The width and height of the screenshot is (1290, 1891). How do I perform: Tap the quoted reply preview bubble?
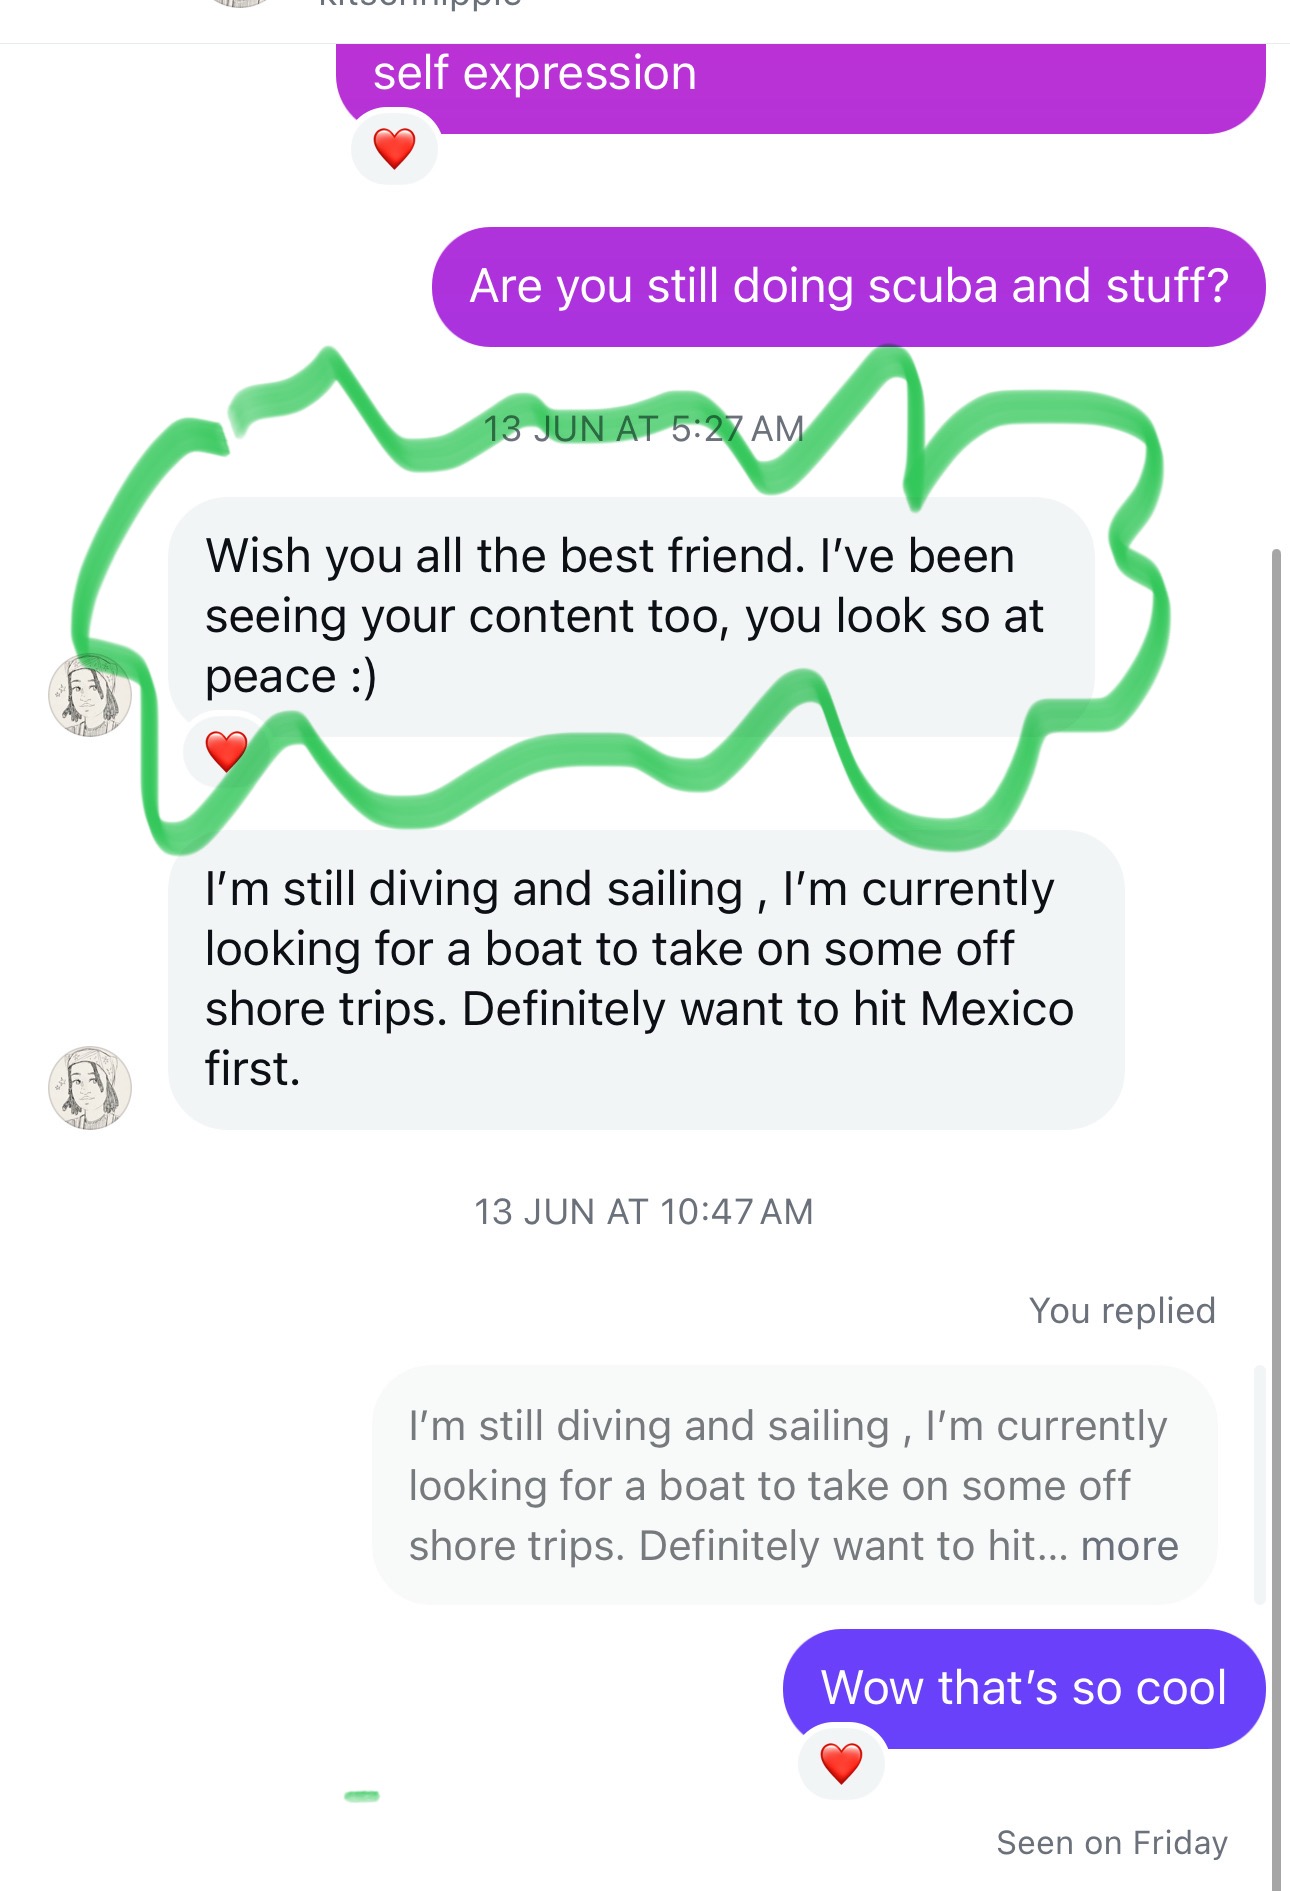pos(795,1486)
